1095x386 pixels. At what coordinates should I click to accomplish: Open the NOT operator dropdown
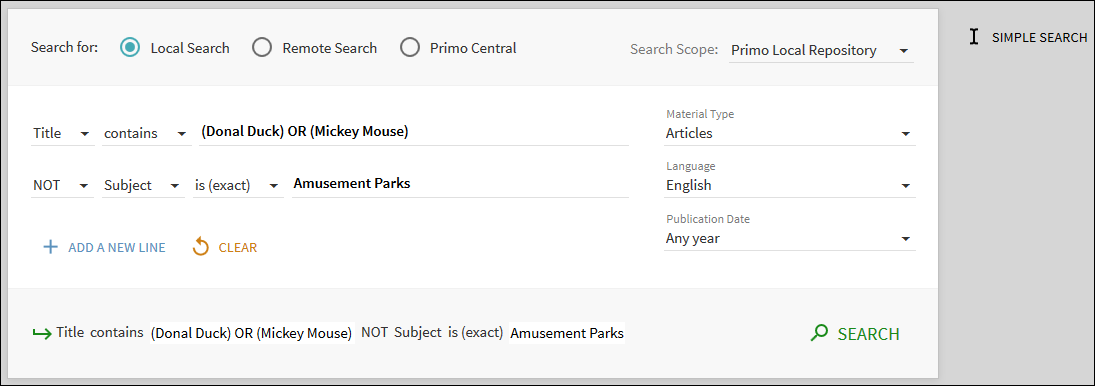click(x=62, y=185)
